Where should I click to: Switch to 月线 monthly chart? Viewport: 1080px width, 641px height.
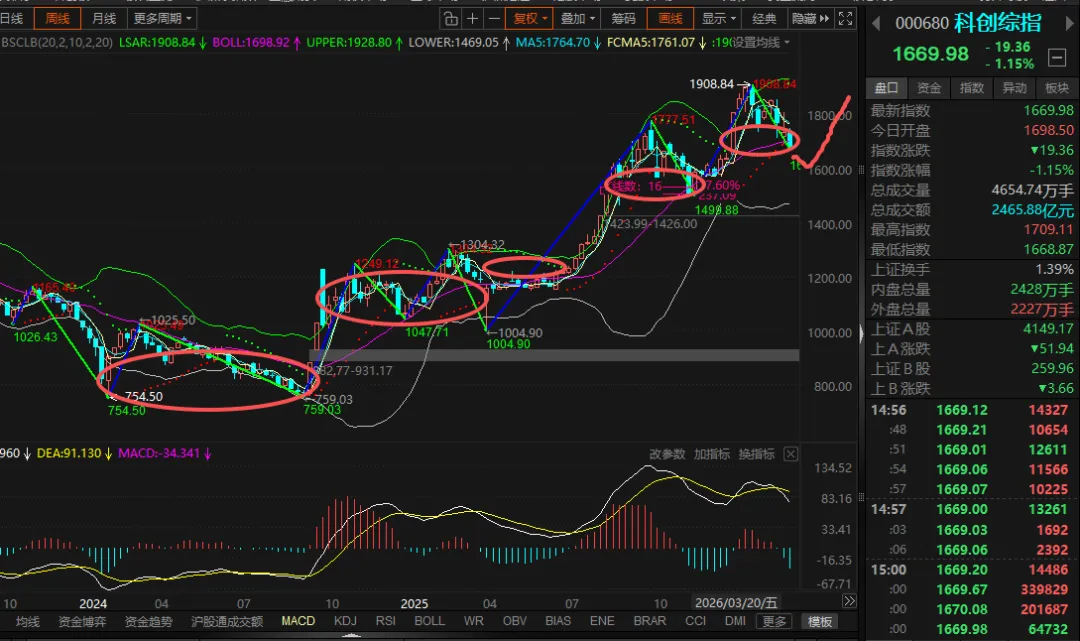(x=104, y=19)
